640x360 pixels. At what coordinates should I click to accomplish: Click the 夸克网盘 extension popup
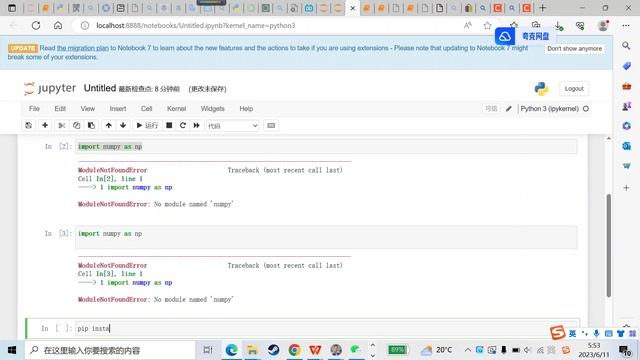click(x=524, y=36)
